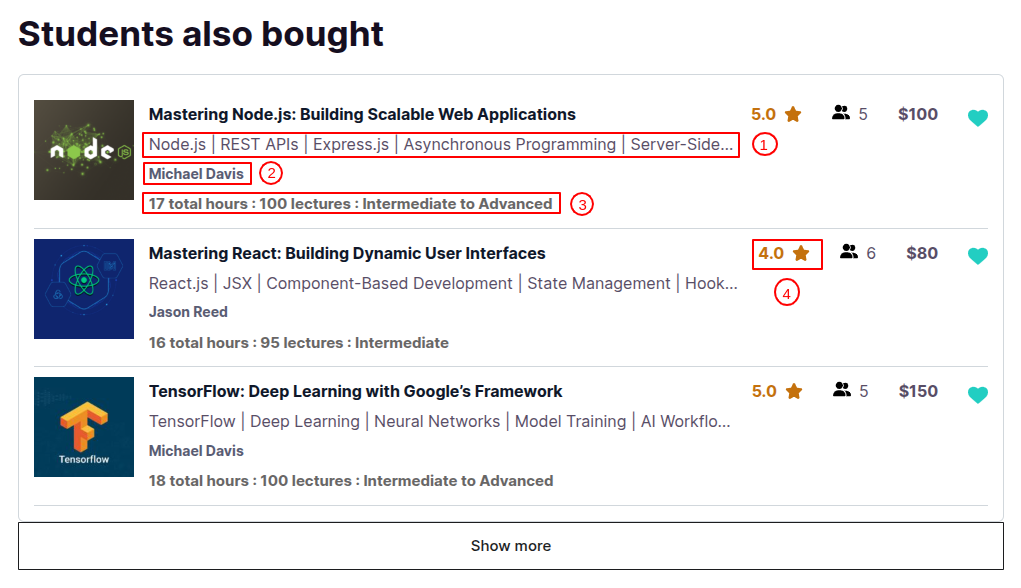Viewport: 1021px width, 588px height.
Task: Click the students icon on TensorFlow course
Action: click(x=841, y=390)
